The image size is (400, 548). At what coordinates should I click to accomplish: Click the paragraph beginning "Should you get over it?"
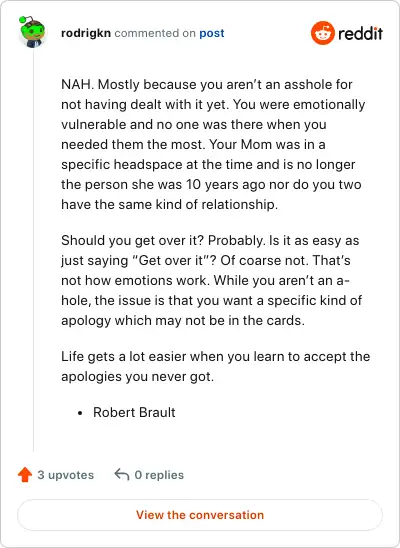212,280
